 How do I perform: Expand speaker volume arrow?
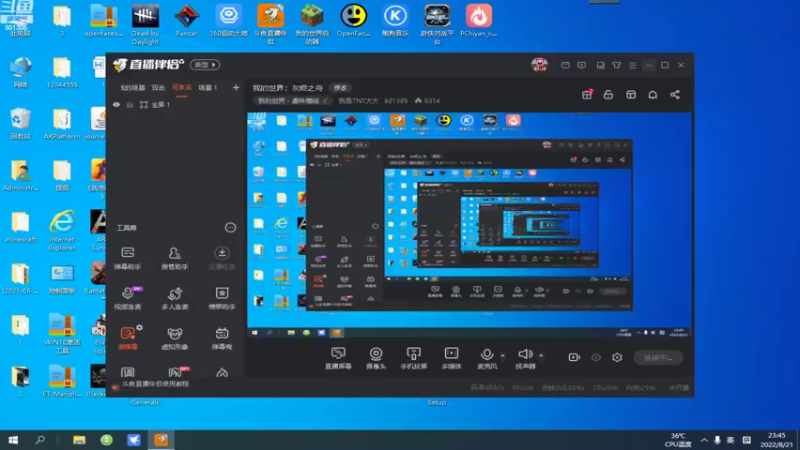tap(541, 355)
